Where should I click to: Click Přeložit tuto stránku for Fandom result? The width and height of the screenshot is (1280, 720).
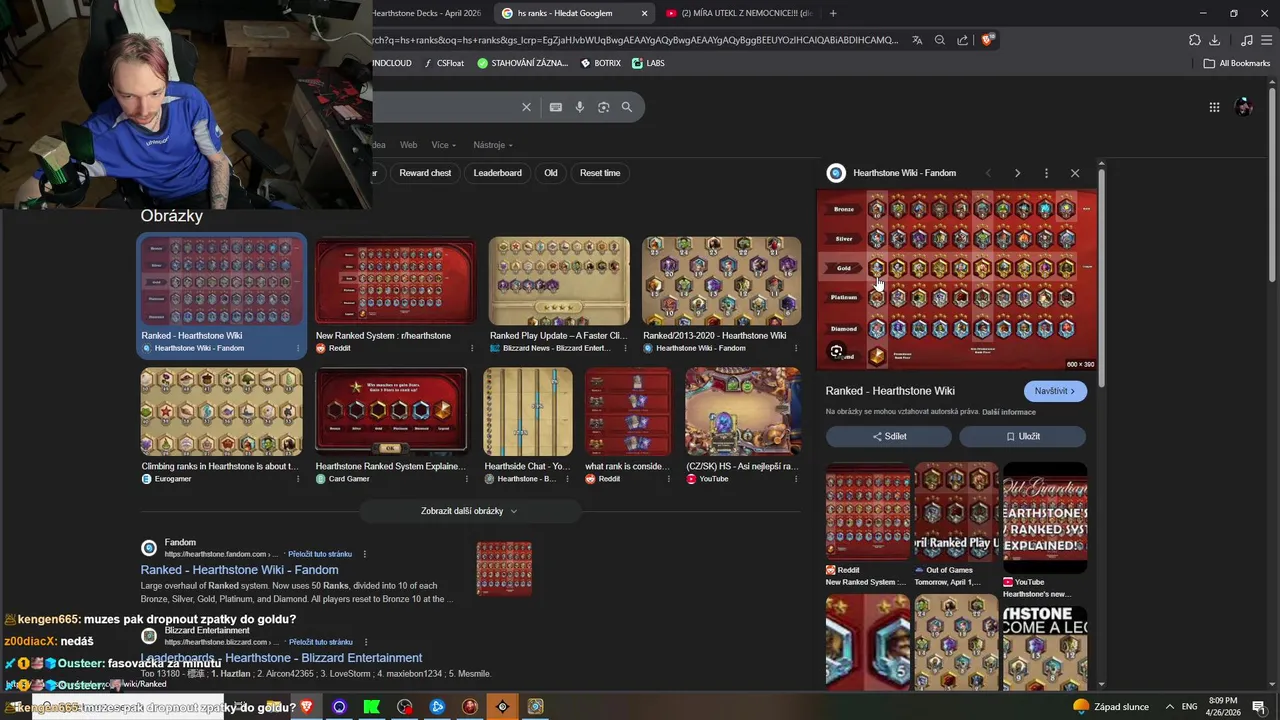pos(320,554)
